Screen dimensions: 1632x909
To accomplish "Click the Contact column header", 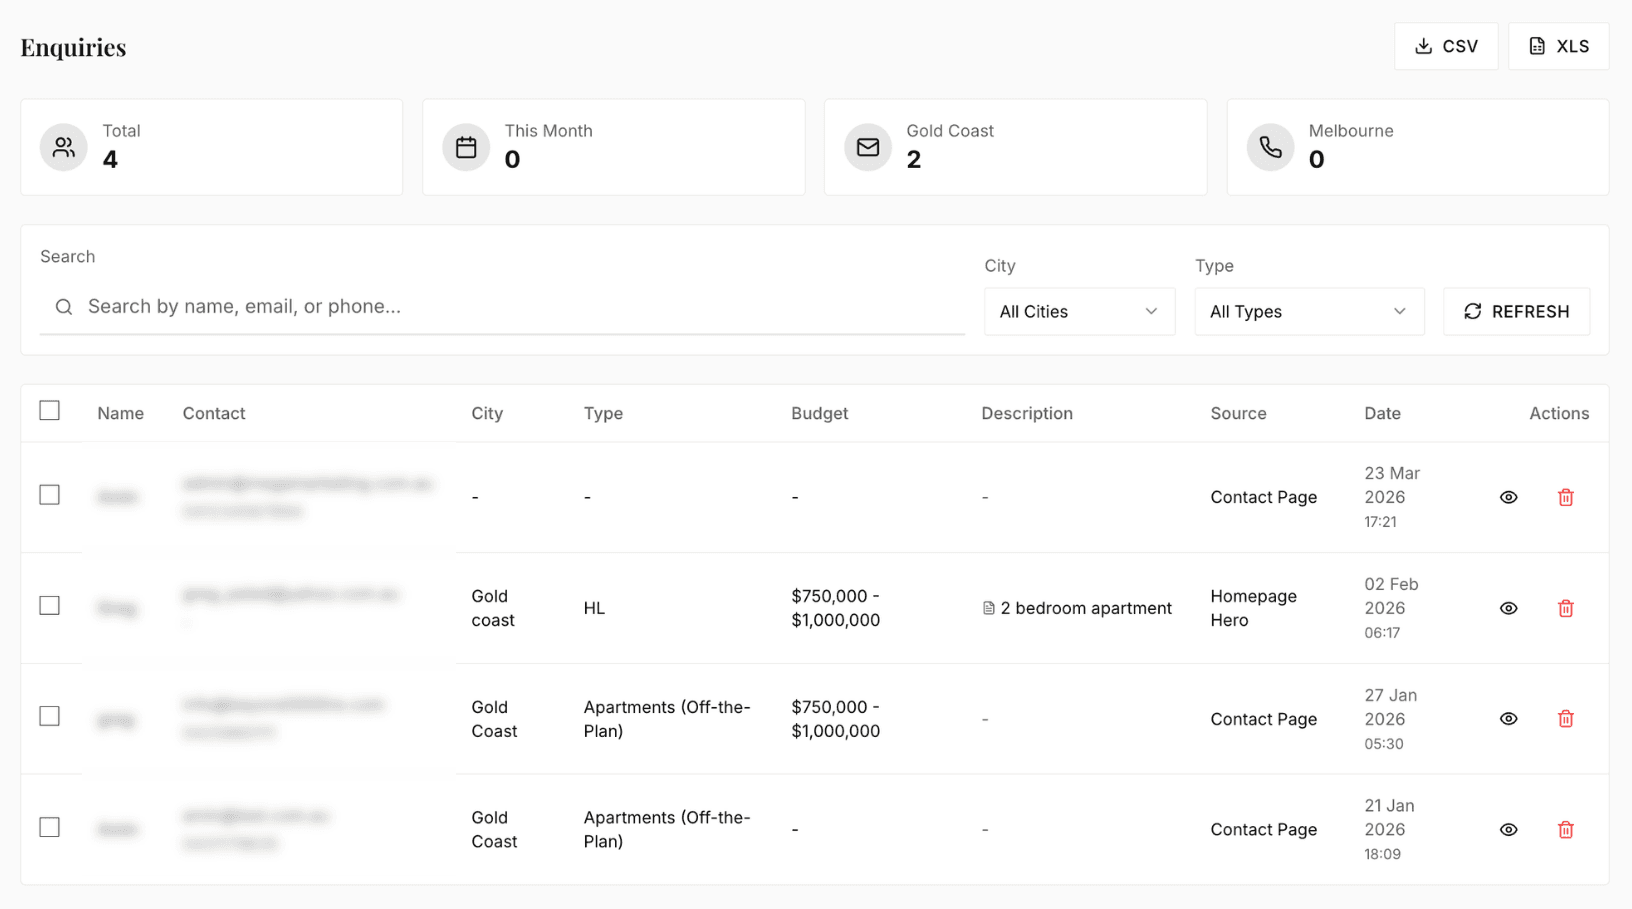I will click(x=214, y=413).
